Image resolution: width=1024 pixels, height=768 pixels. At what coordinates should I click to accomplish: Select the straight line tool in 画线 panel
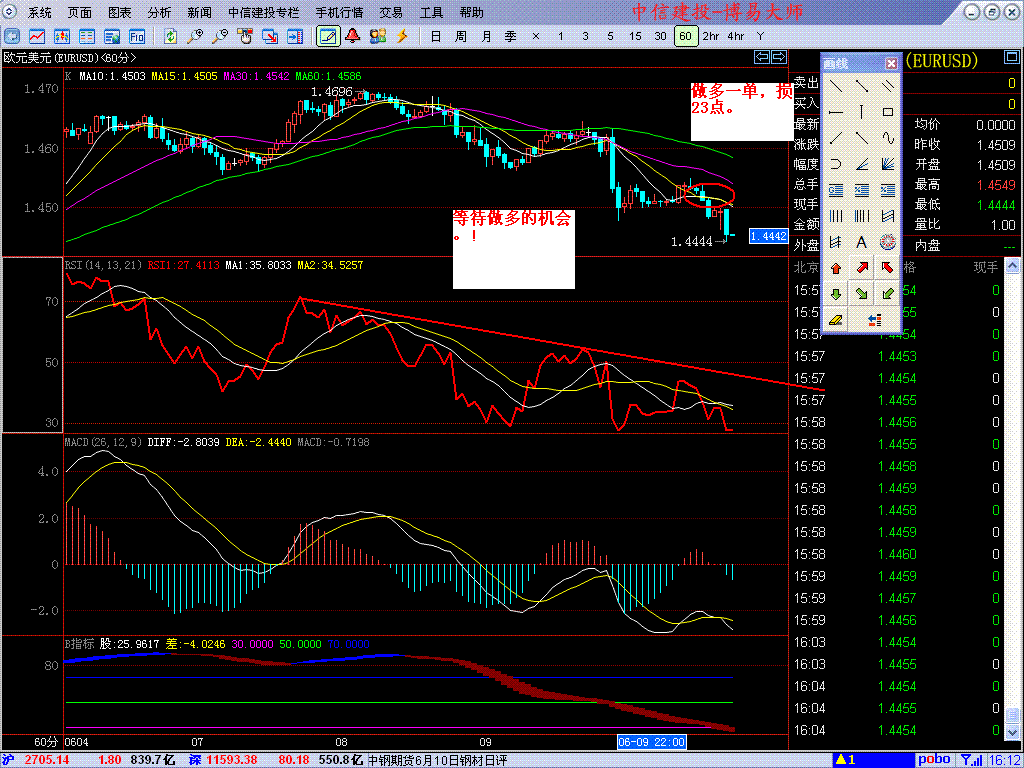[x=836, y=85]
